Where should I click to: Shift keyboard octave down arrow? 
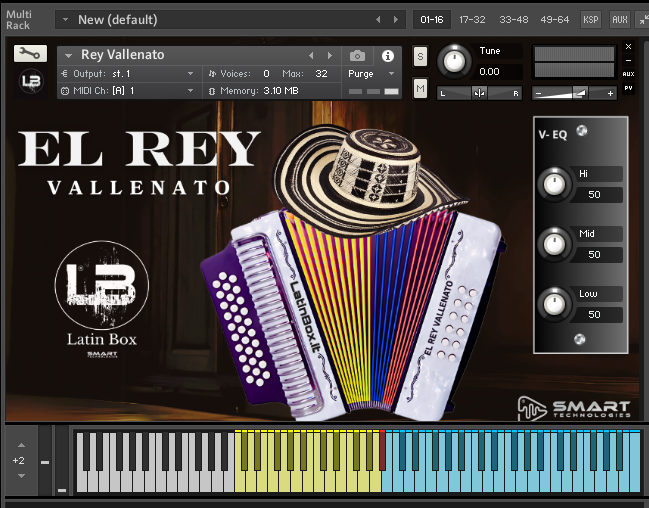pos(22,476)
